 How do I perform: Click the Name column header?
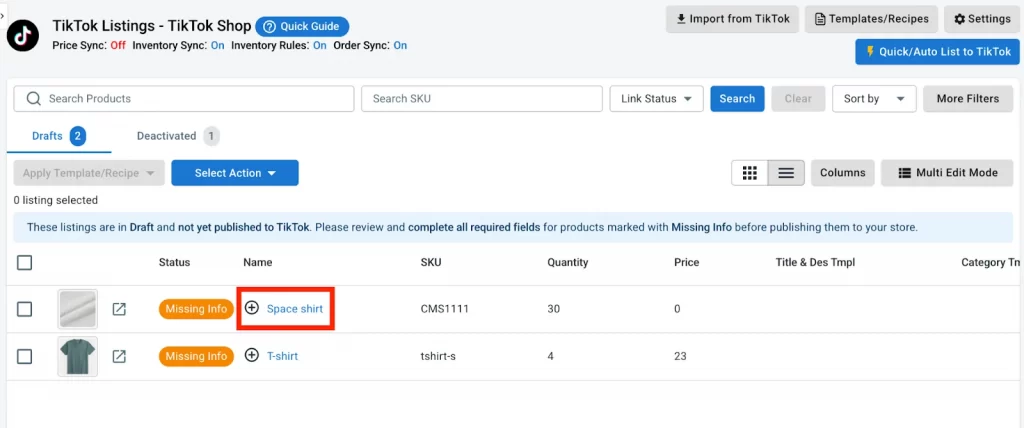tap(257, 263)
